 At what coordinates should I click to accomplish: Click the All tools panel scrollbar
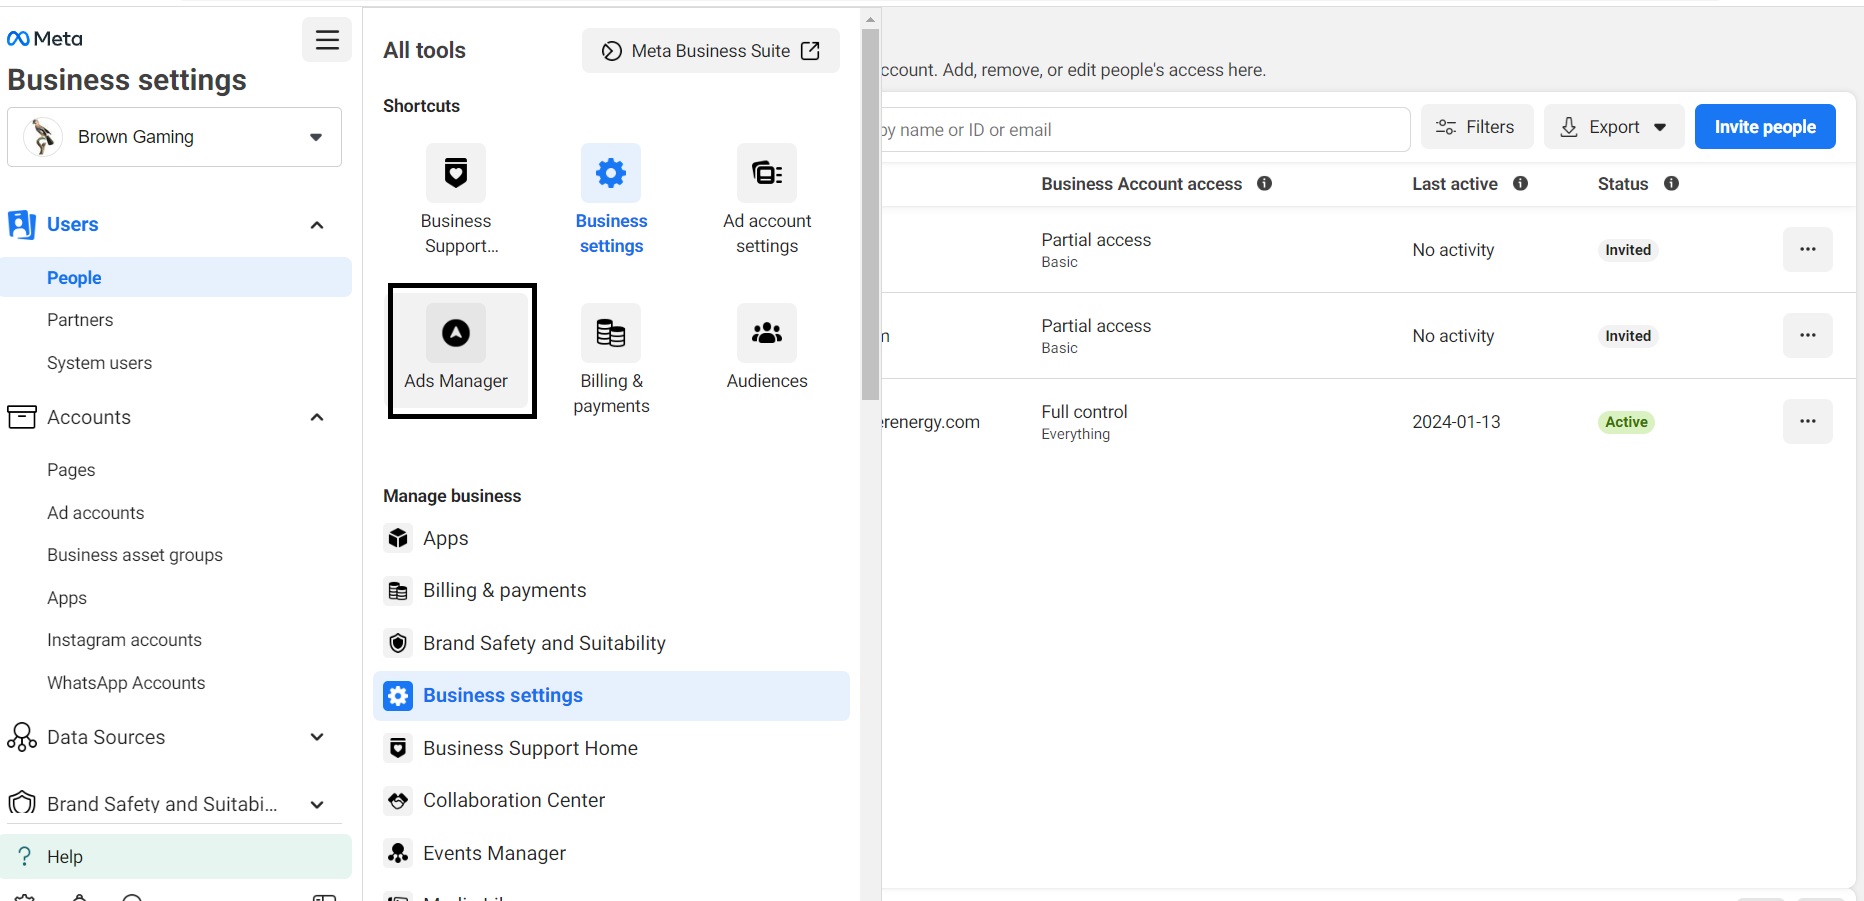pos(870,214)
